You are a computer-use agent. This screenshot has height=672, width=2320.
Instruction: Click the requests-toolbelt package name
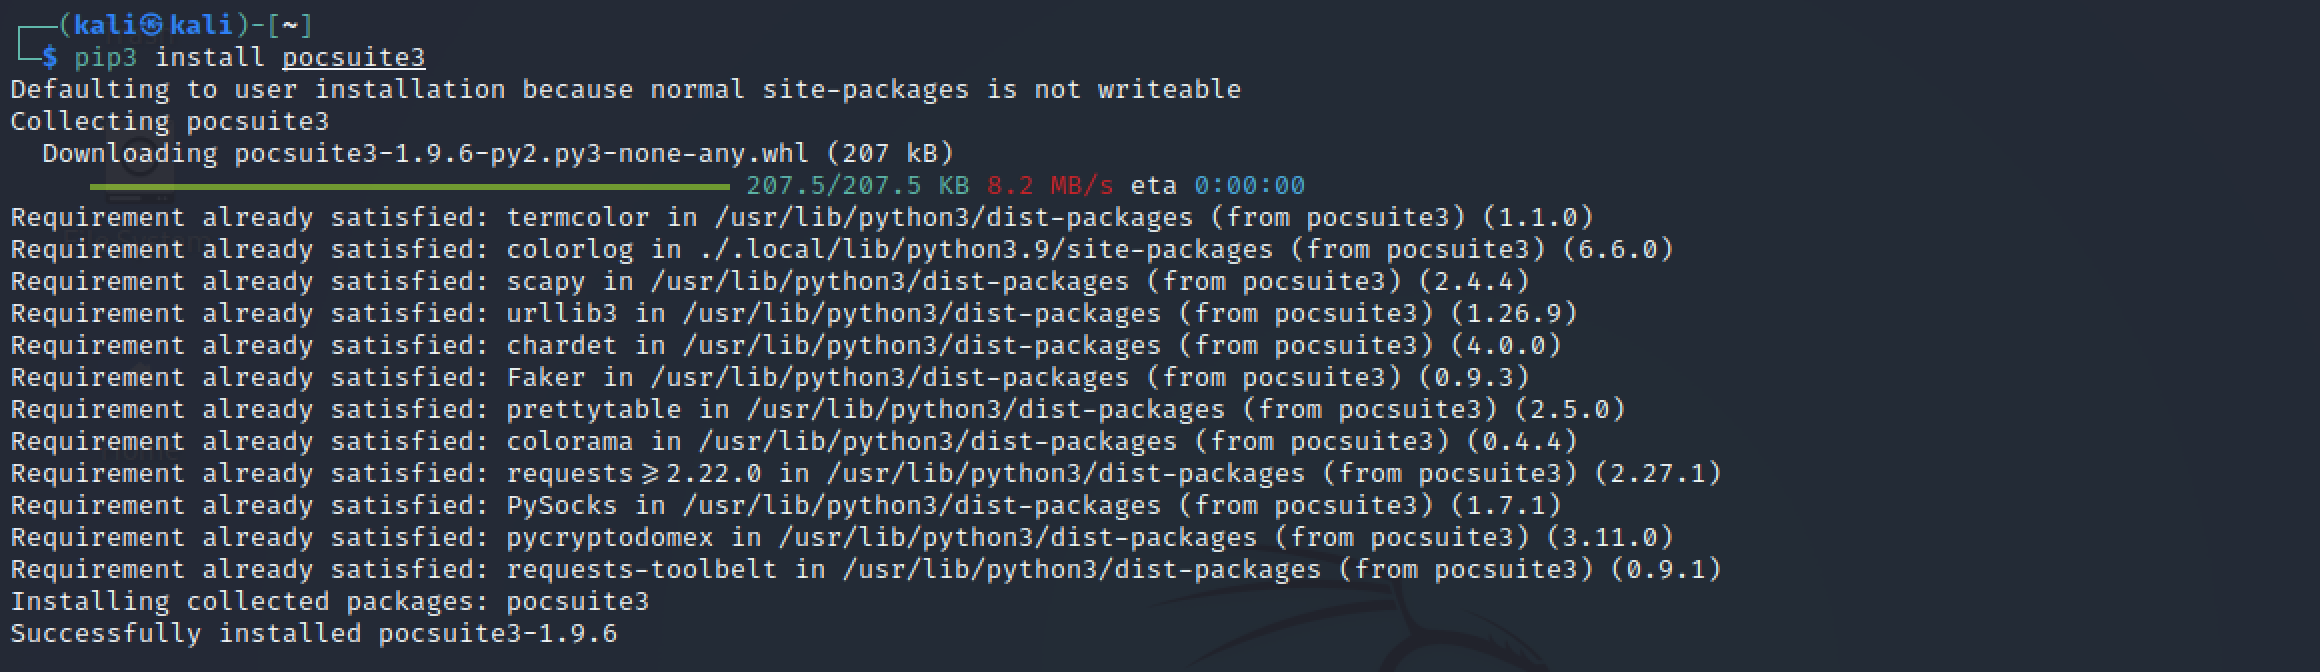click(641, 569)
